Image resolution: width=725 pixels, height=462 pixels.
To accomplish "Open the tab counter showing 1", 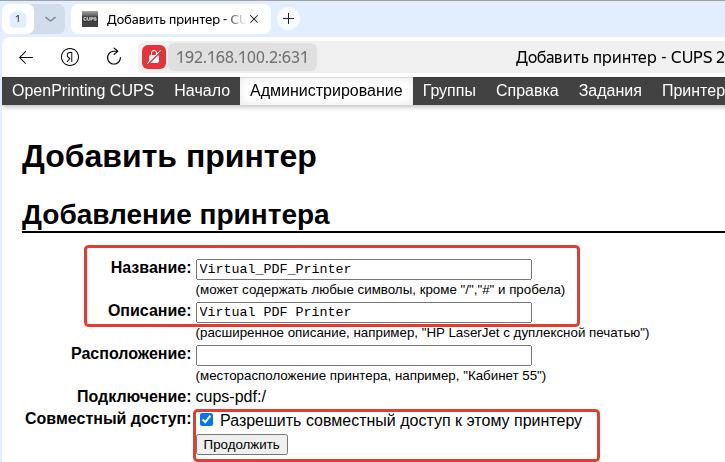I will (18, 19).
